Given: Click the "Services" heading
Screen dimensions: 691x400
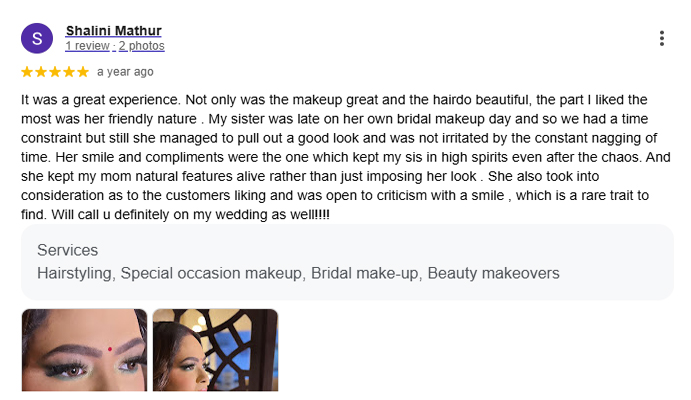Looking at the screenshot, I should click(x=67, y=250).
